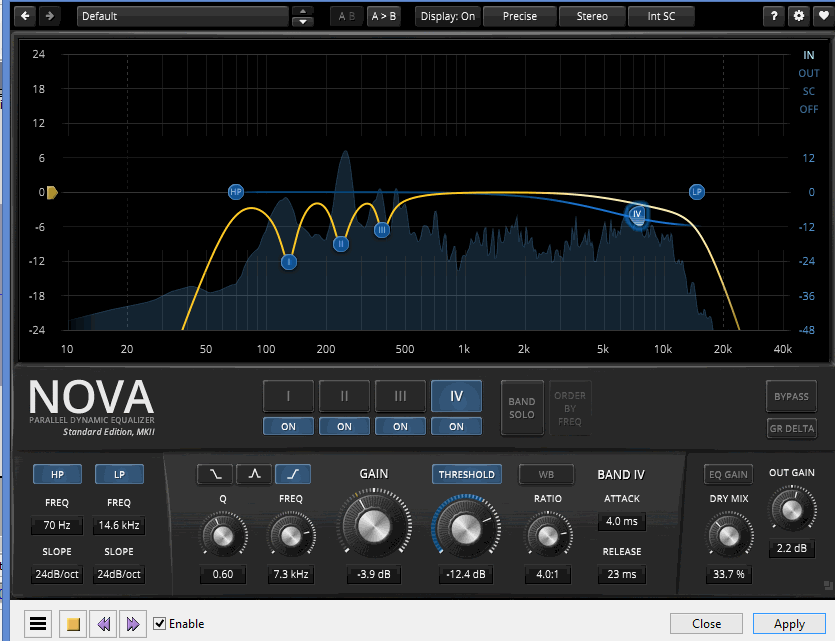Activate BAND SOLO

(521, 405)
